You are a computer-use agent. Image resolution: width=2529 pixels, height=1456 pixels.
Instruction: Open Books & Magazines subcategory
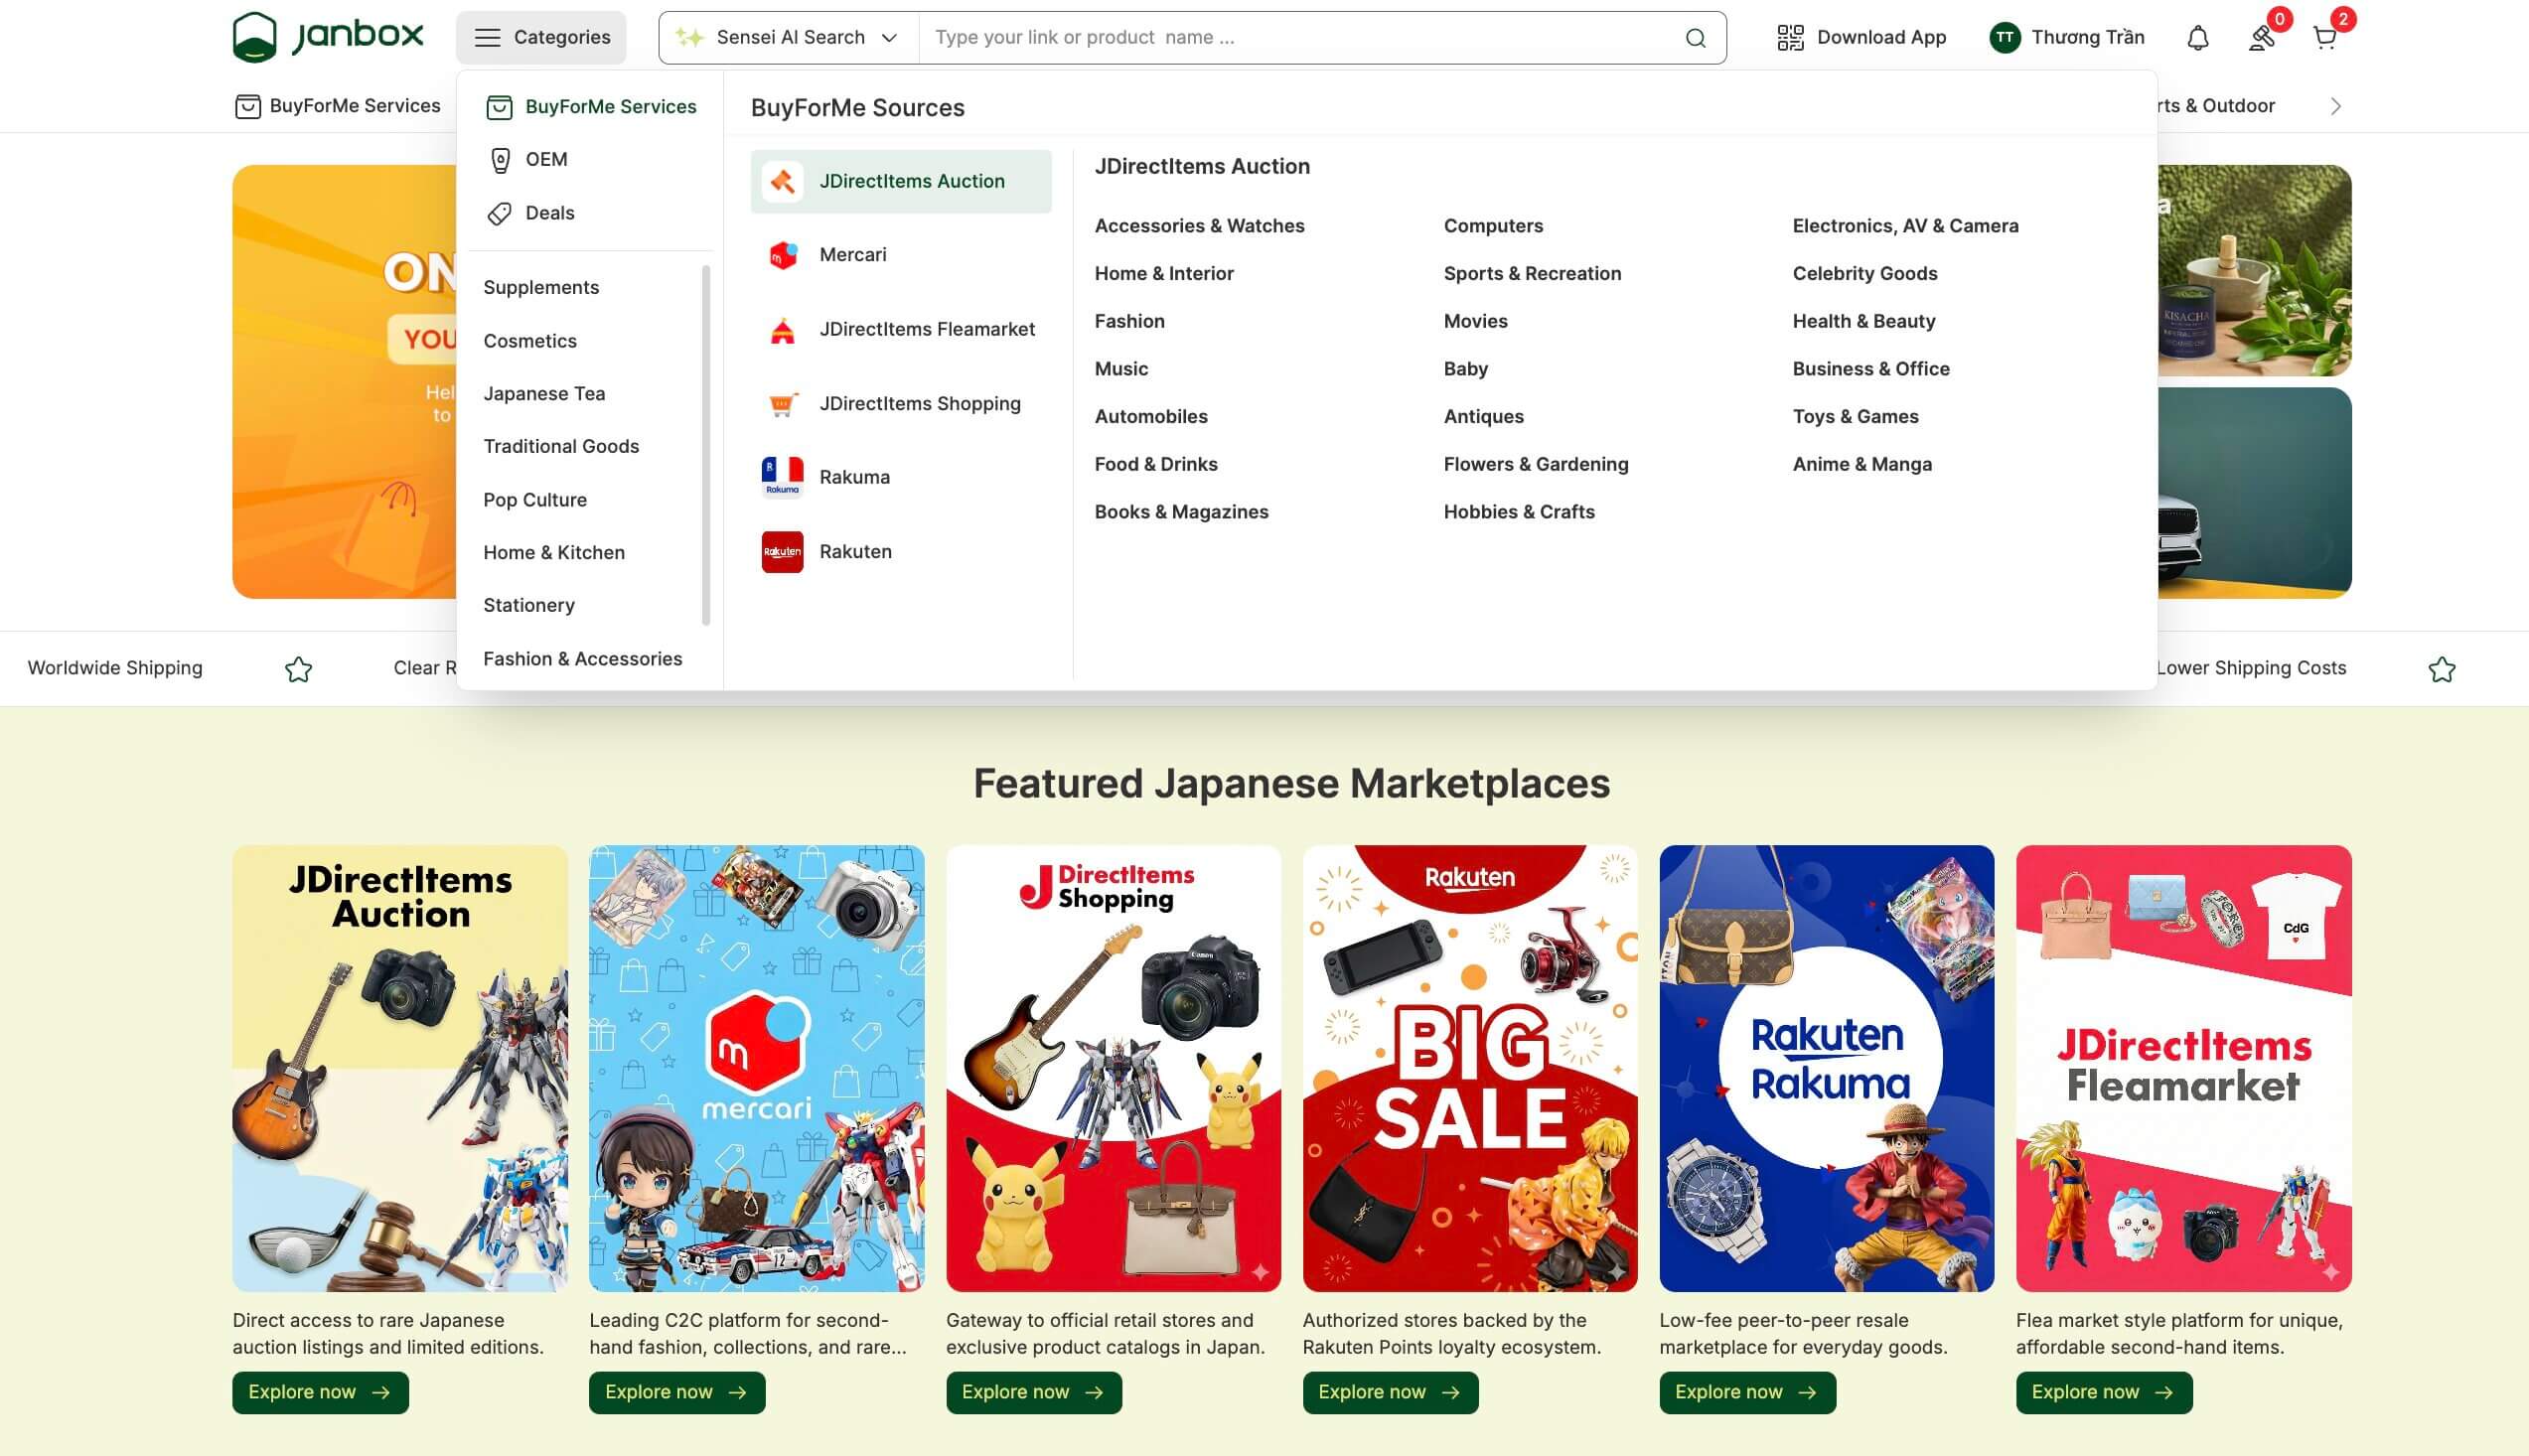coord(1181,512)
